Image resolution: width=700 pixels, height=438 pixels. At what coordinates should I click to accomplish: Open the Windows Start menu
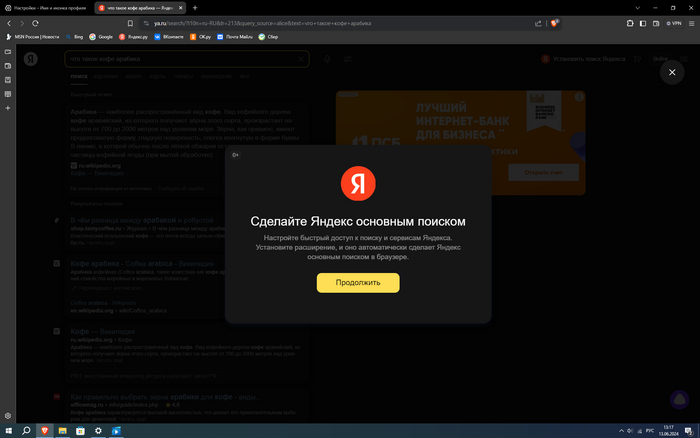[8, 431]
